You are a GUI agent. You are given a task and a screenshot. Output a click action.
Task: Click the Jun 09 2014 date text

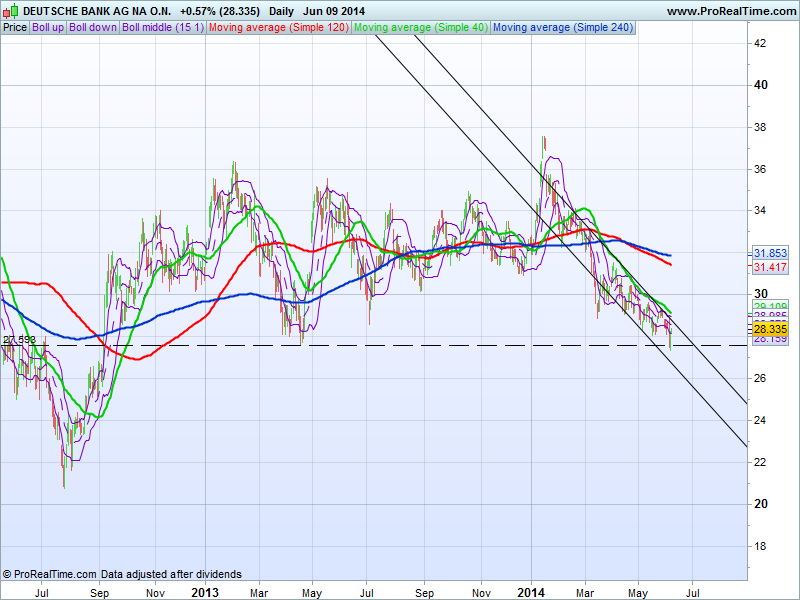tap(334, 11)
